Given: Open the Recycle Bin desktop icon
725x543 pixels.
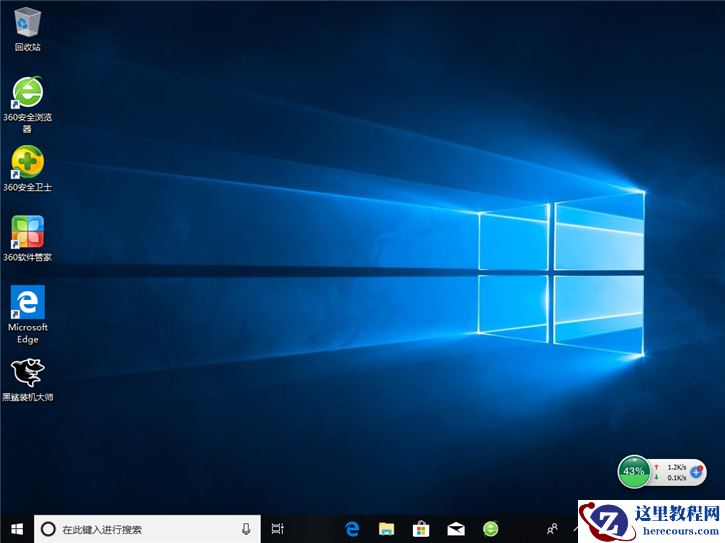Looking at the screenshot, I should pos(27,29).
